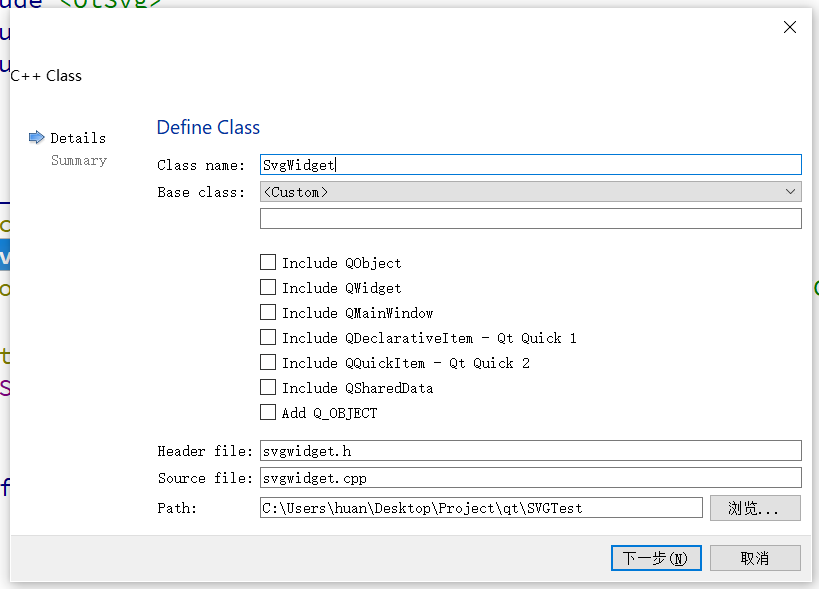Open the Base class dropdown
The image size is (819, 589).
[x=530, y=192]
